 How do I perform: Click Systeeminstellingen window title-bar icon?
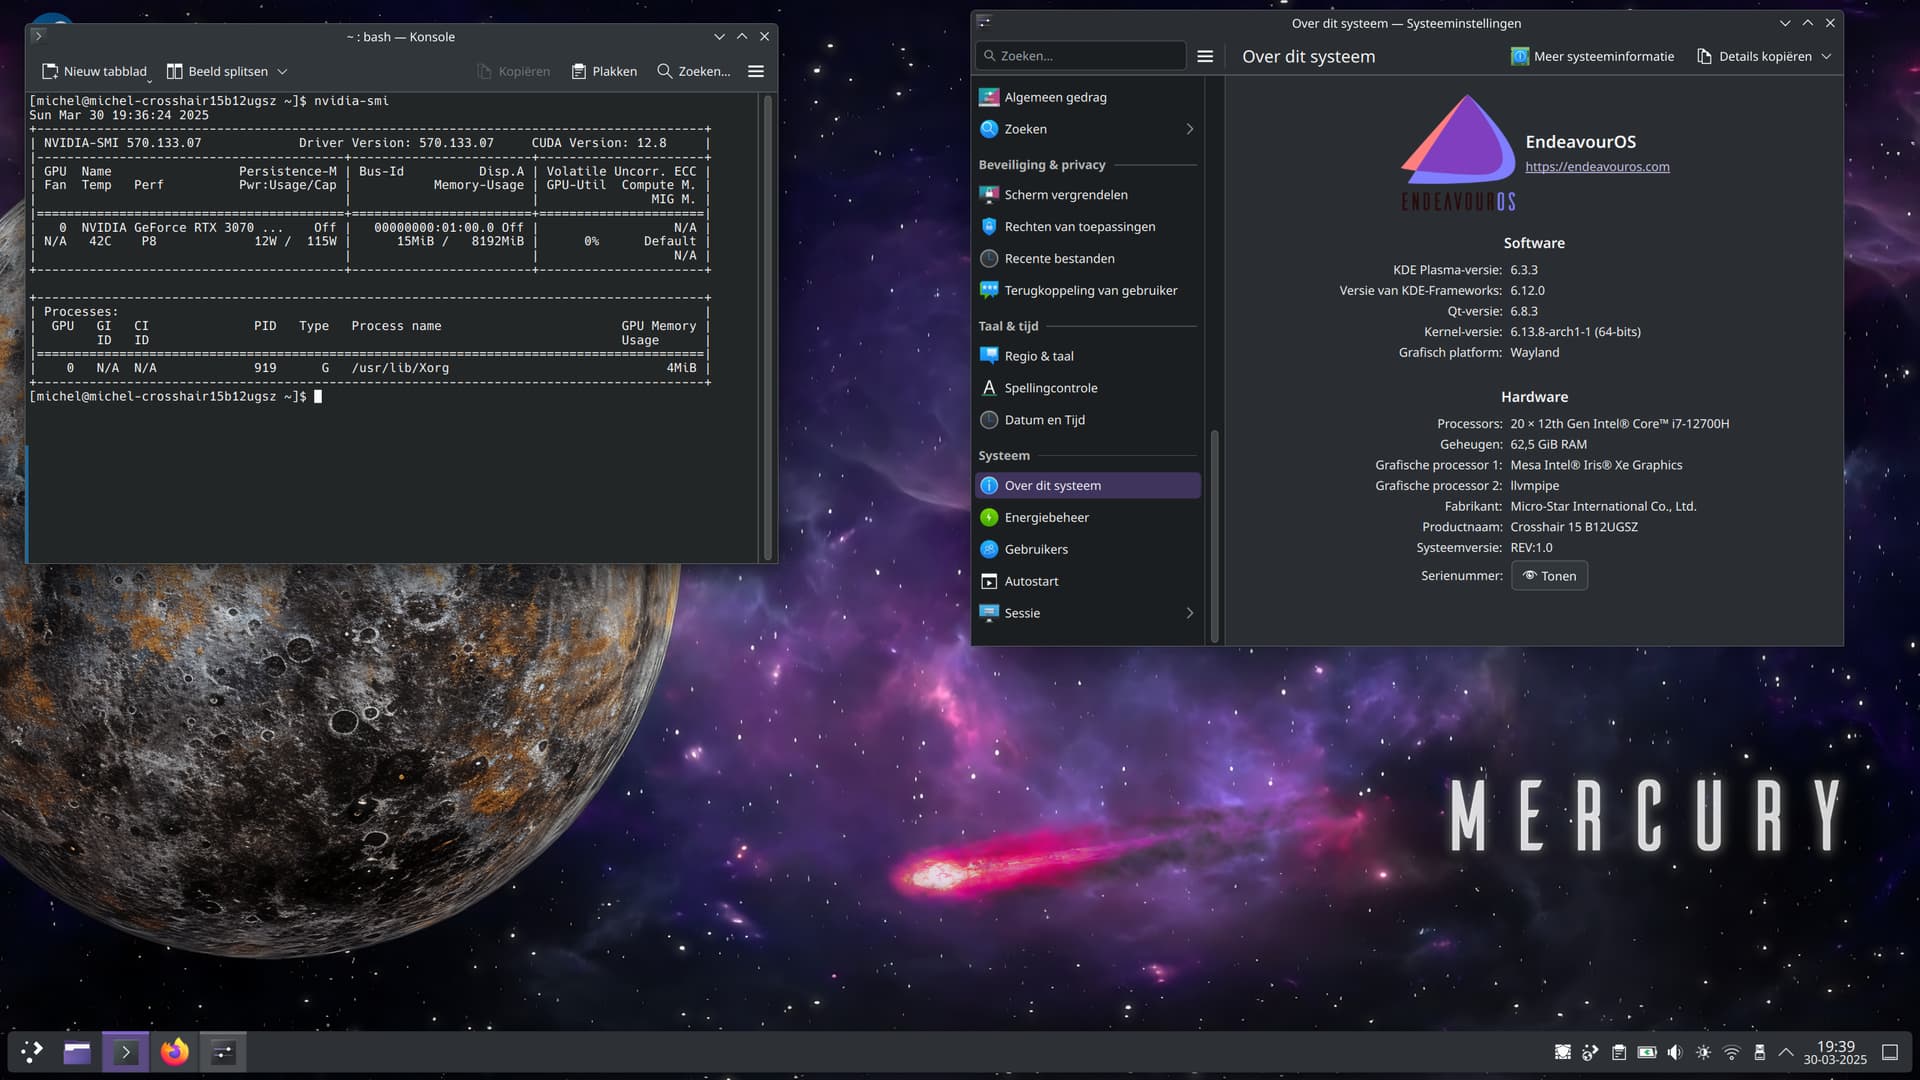coord(984,22)
